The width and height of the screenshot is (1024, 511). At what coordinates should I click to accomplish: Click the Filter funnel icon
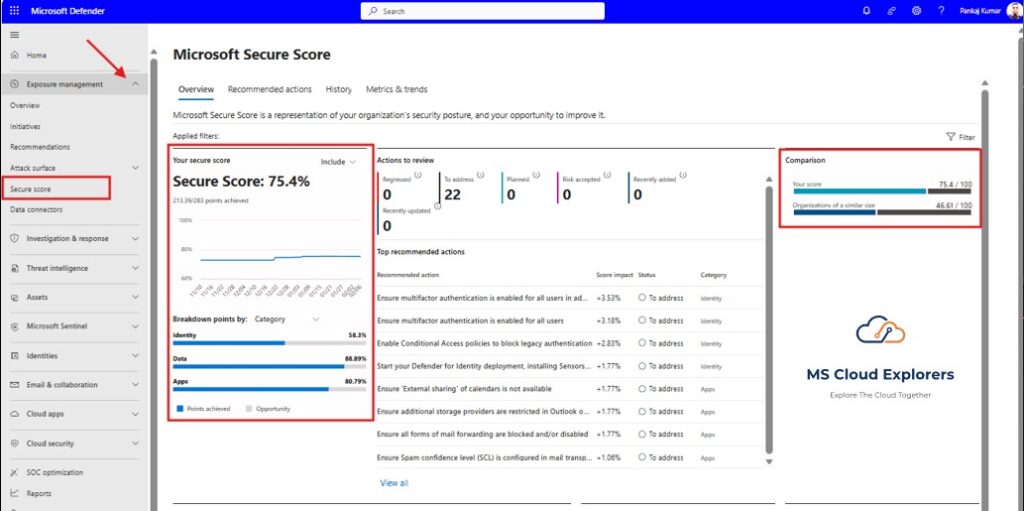pyautogui.click(x=950, y=137)
